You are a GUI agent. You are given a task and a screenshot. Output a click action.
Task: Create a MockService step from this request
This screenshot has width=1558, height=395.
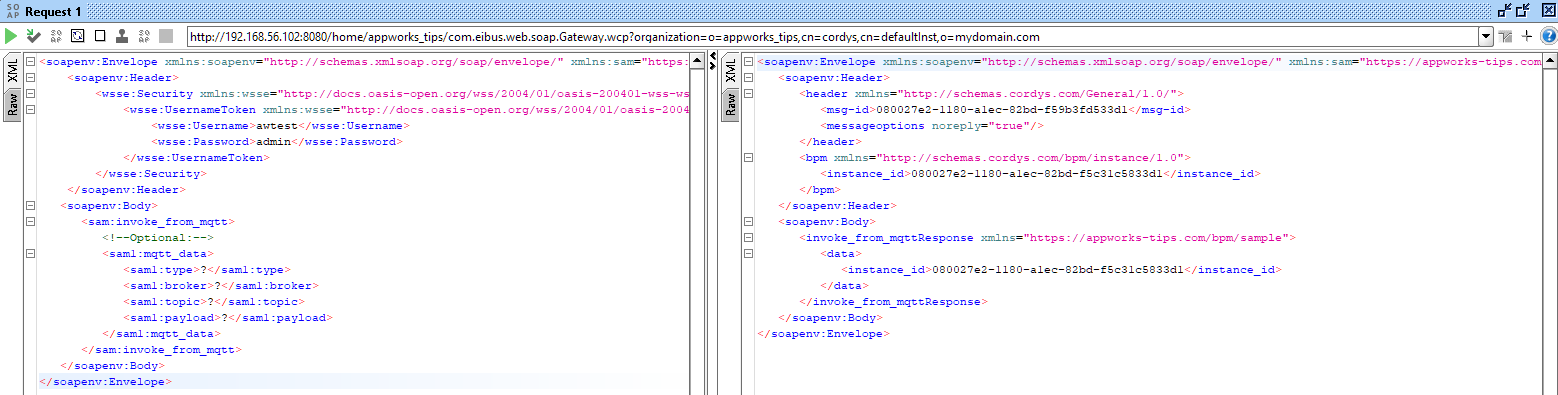[55, 36]
